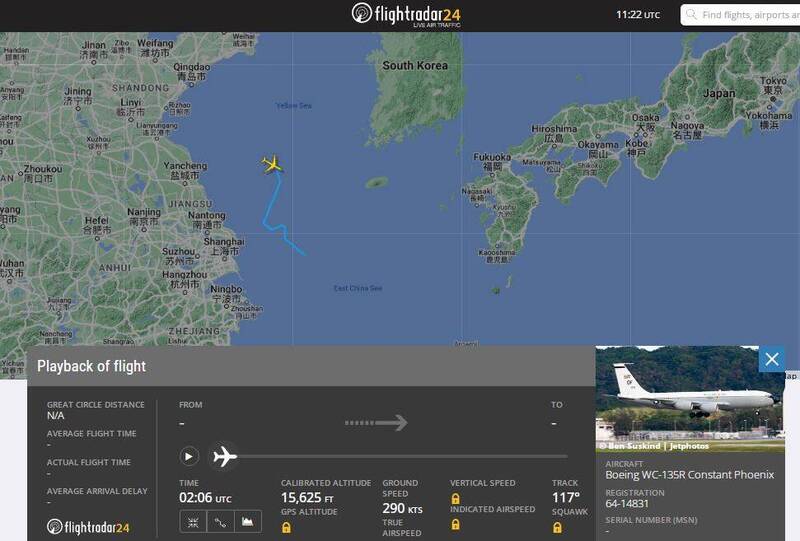Select the yellow aircraft icon on the map
Viewport: 800px width, 541px height.
[272, 164]
